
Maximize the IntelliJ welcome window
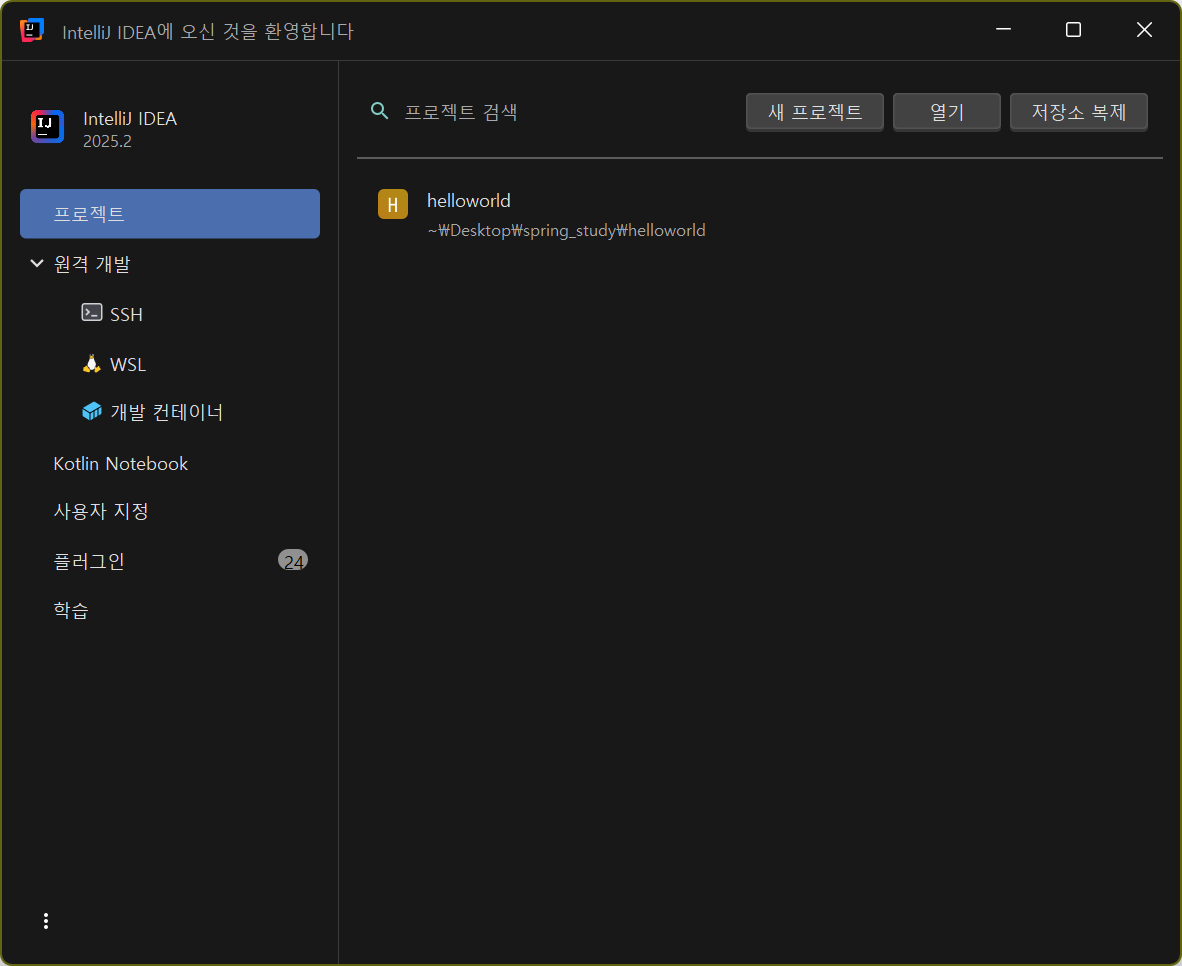(1073, 29)
